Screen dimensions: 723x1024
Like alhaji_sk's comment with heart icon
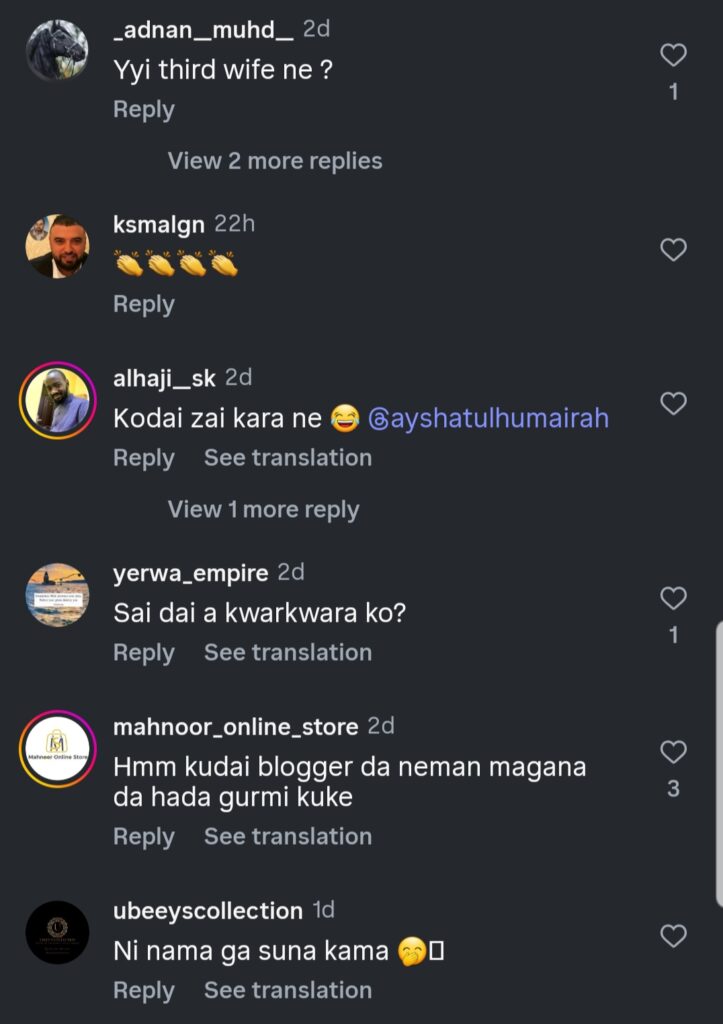coord(674,403)
